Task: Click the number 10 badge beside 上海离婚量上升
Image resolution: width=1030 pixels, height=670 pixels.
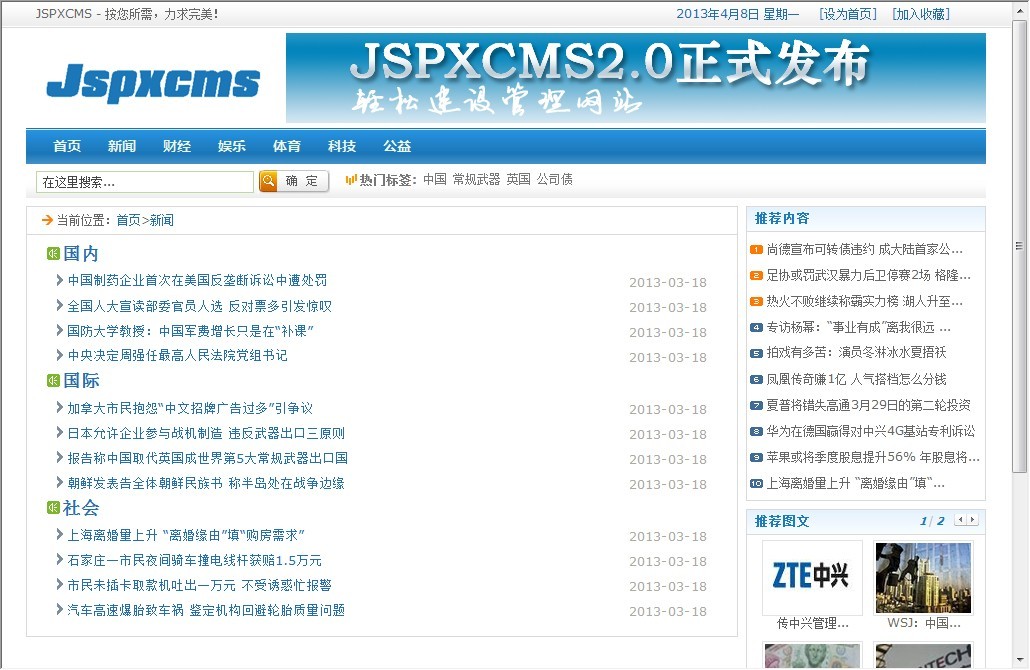Action: pyautogui.click(x=756, y=483)
